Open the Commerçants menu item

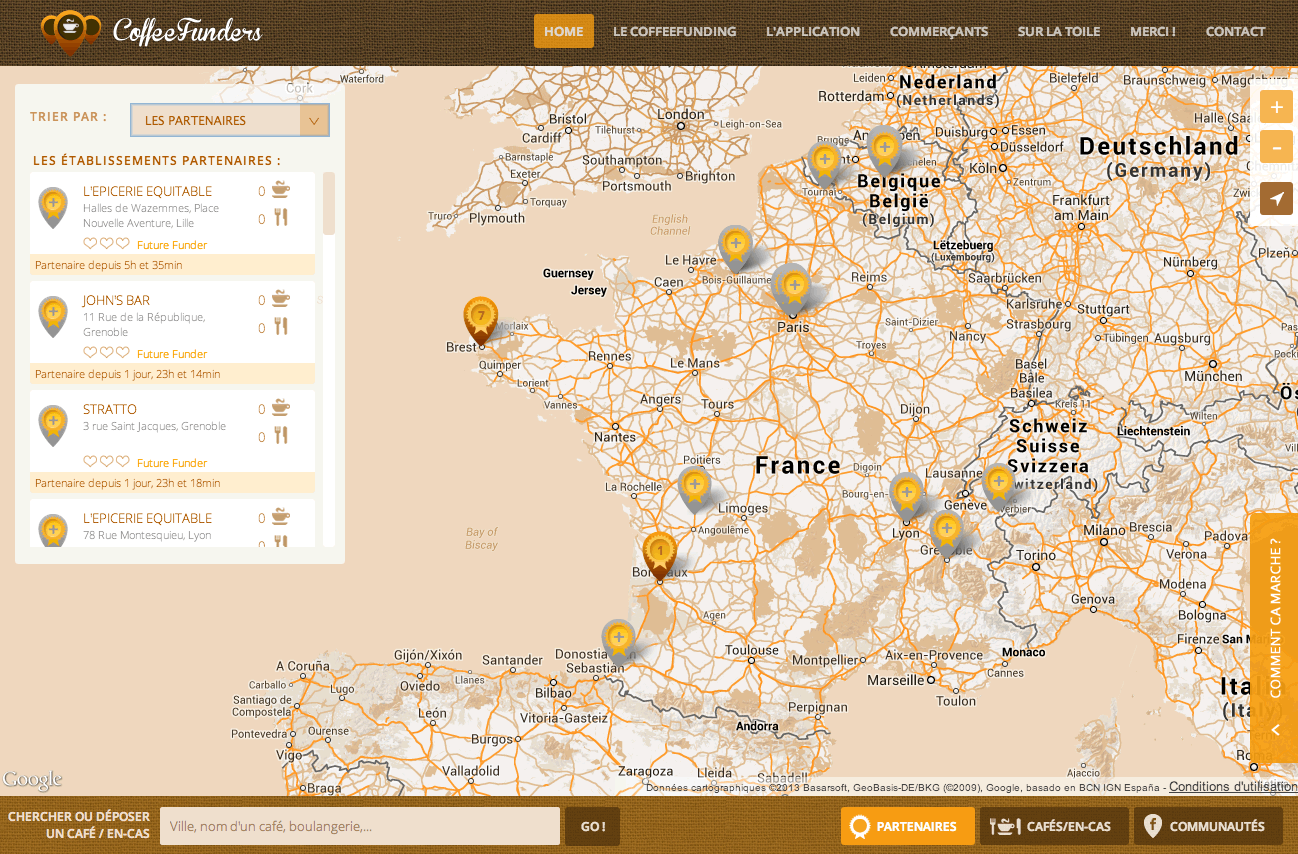click(x=939, y=31)
